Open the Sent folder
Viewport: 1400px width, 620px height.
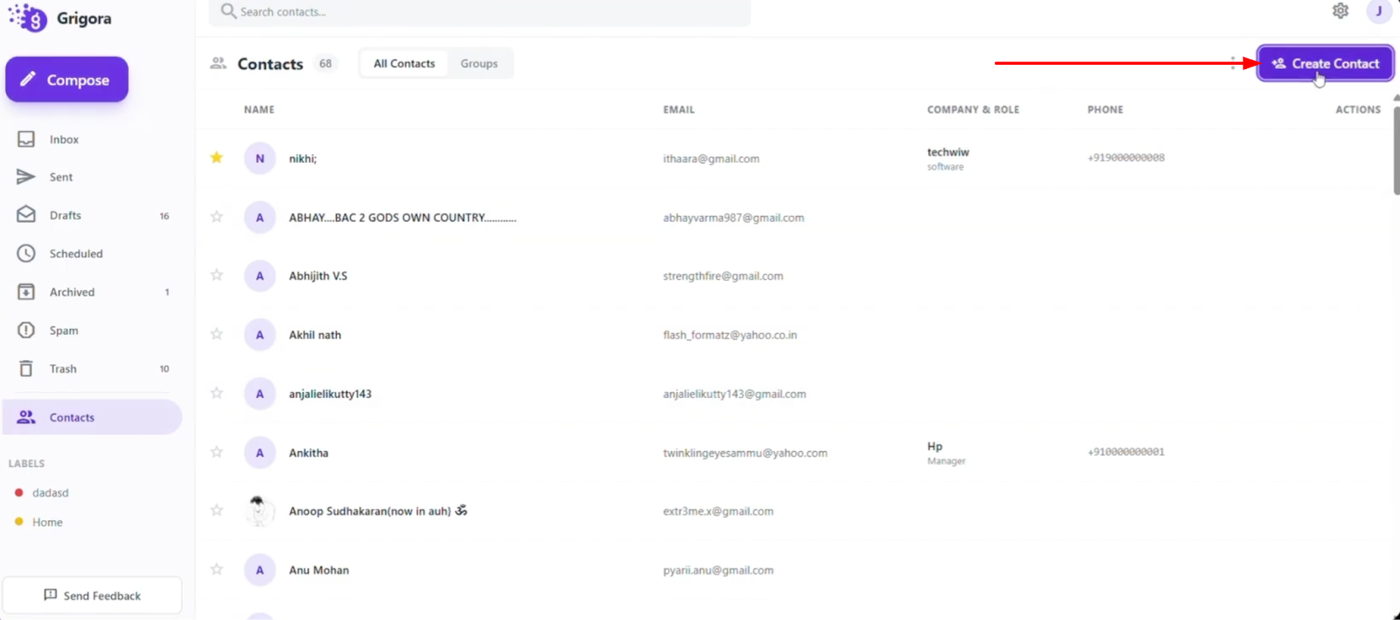92,177
